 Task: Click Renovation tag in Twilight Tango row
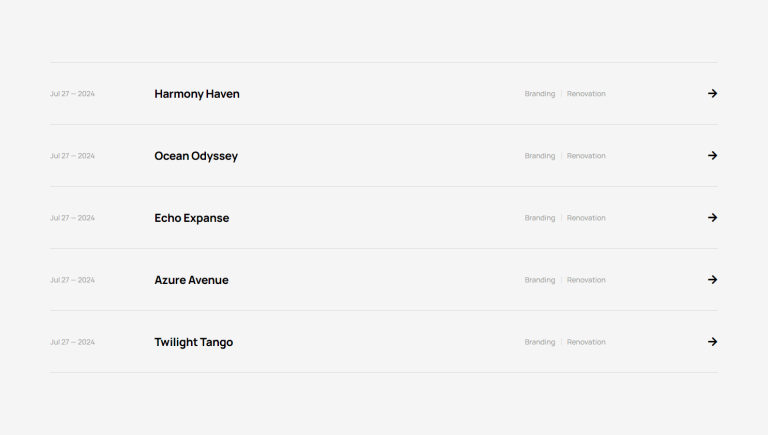586,342
